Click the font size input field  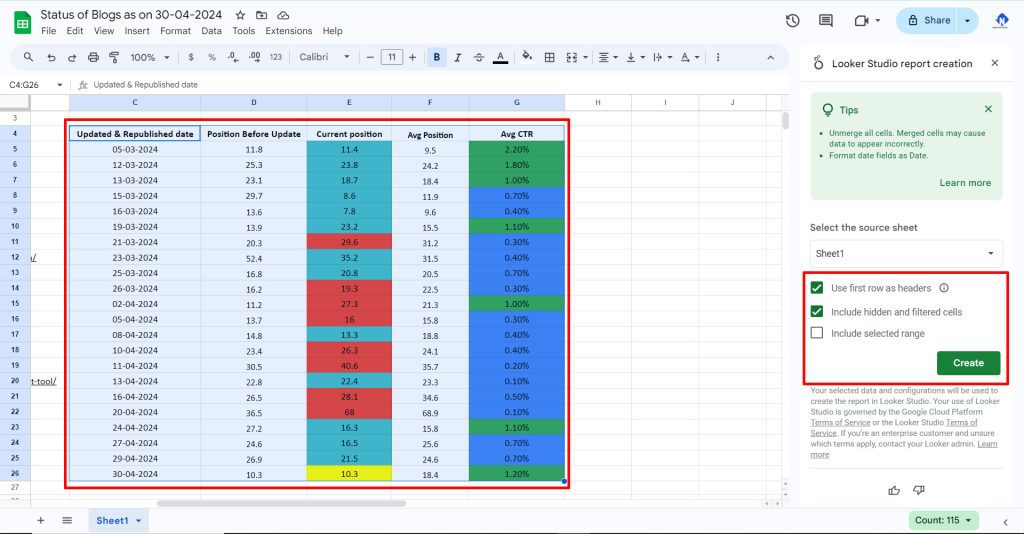tap(392, 57)
